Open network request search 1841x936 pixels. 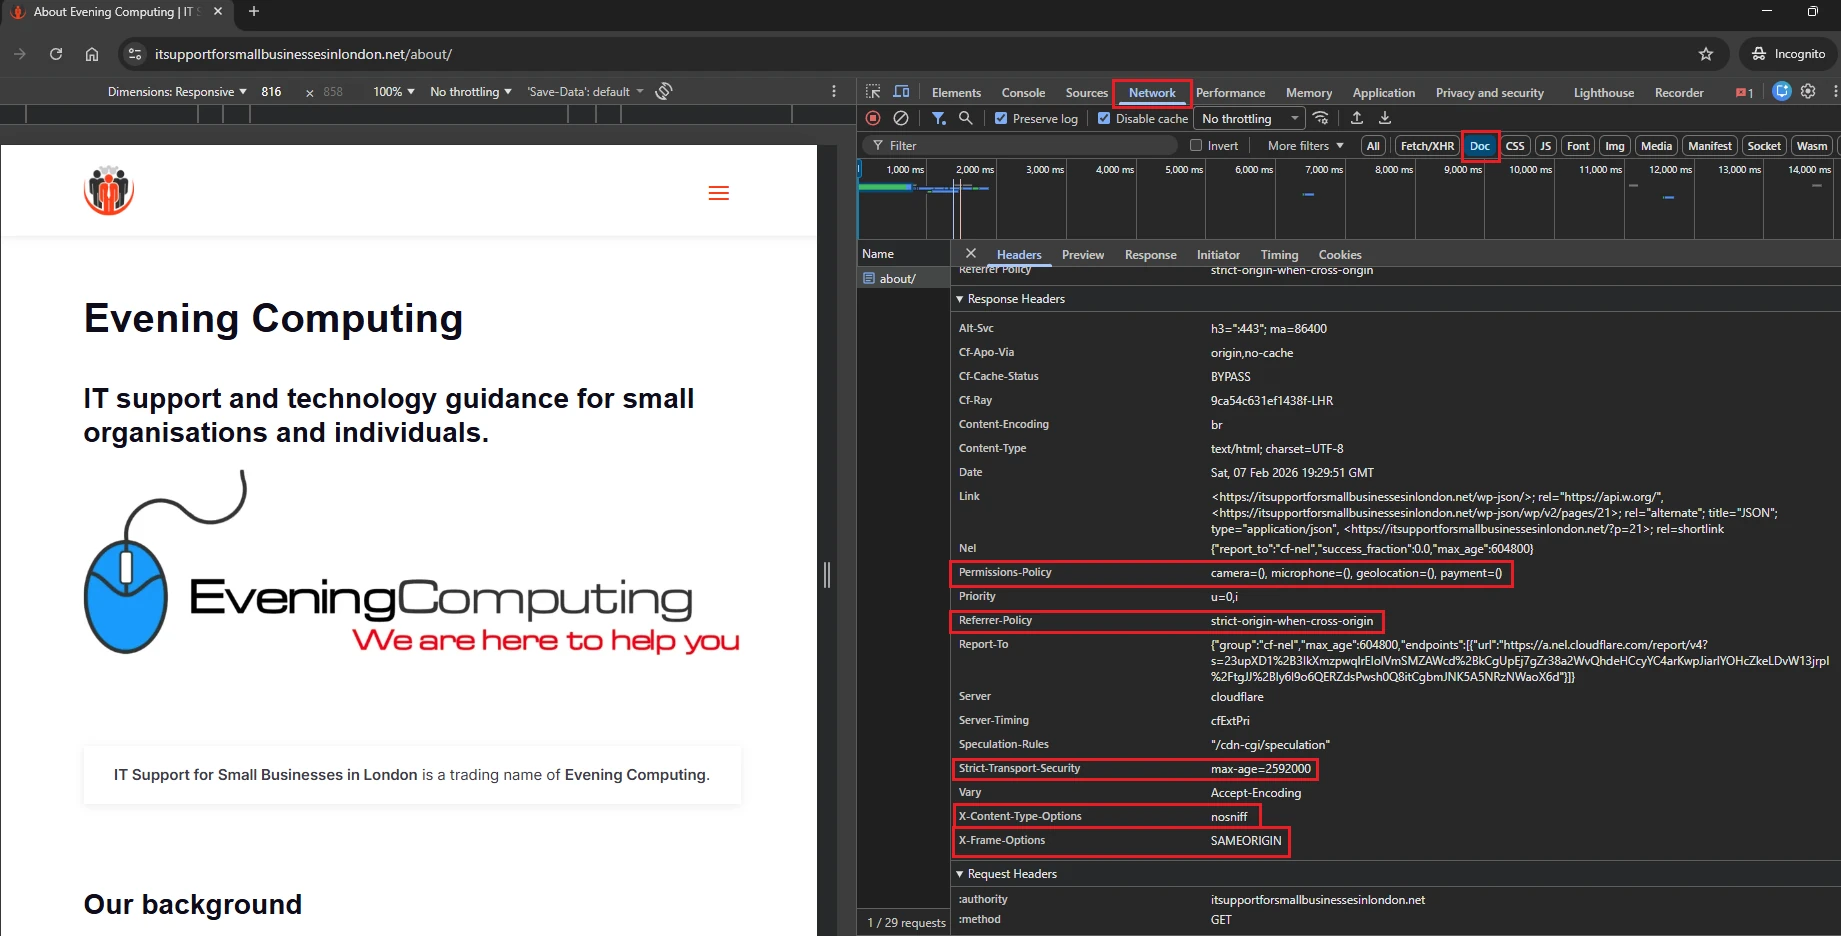(965, 118)
